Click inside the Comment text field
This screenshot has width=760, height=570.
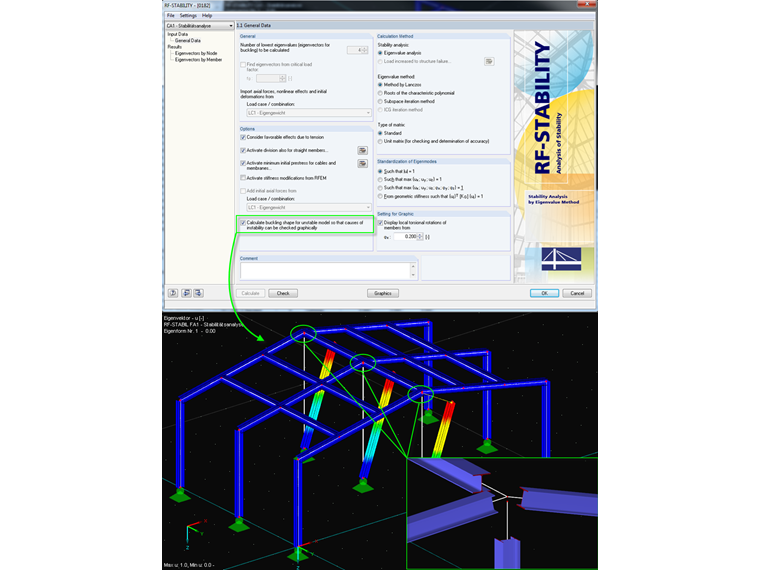point(325,271)
